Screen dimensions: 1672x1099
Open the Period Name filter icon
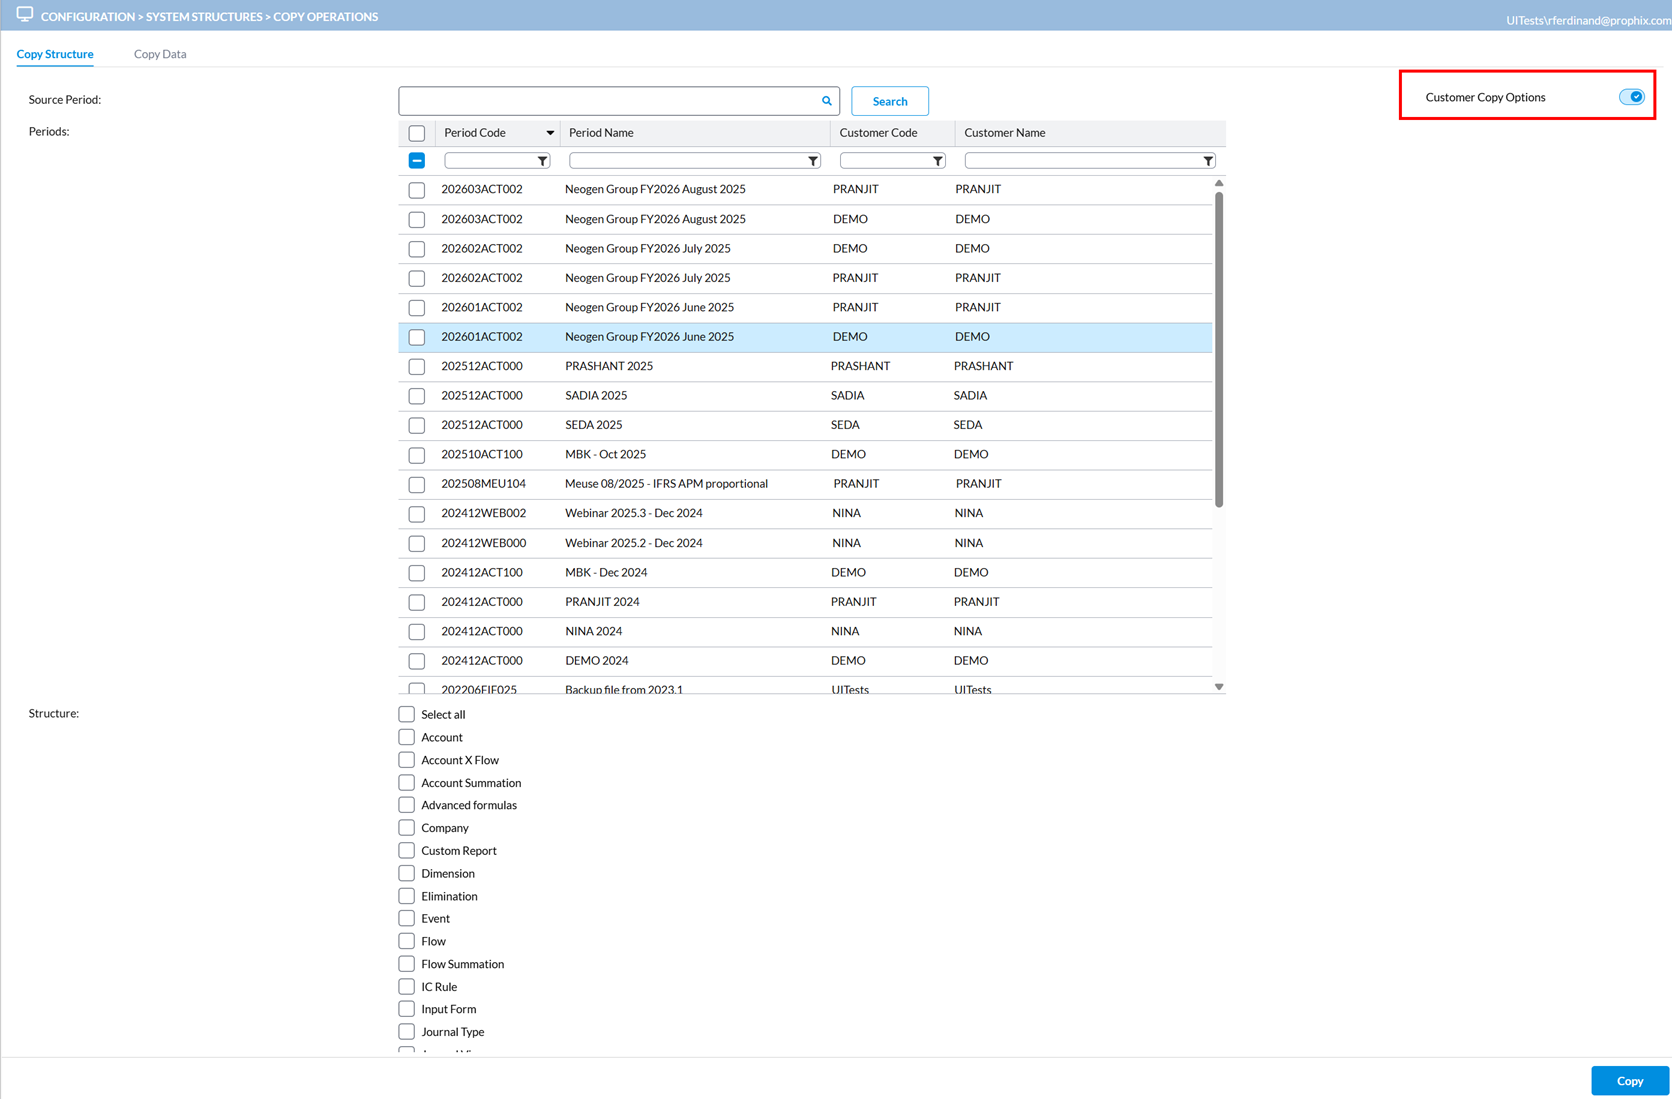click(813, 161)
